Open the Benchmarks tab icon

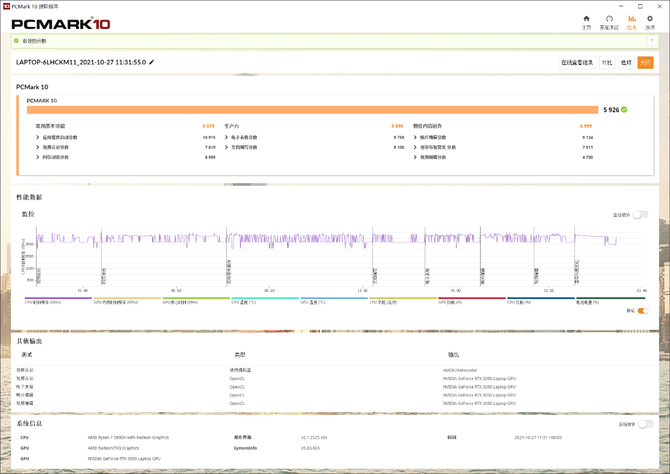click(x=608, y=22)
